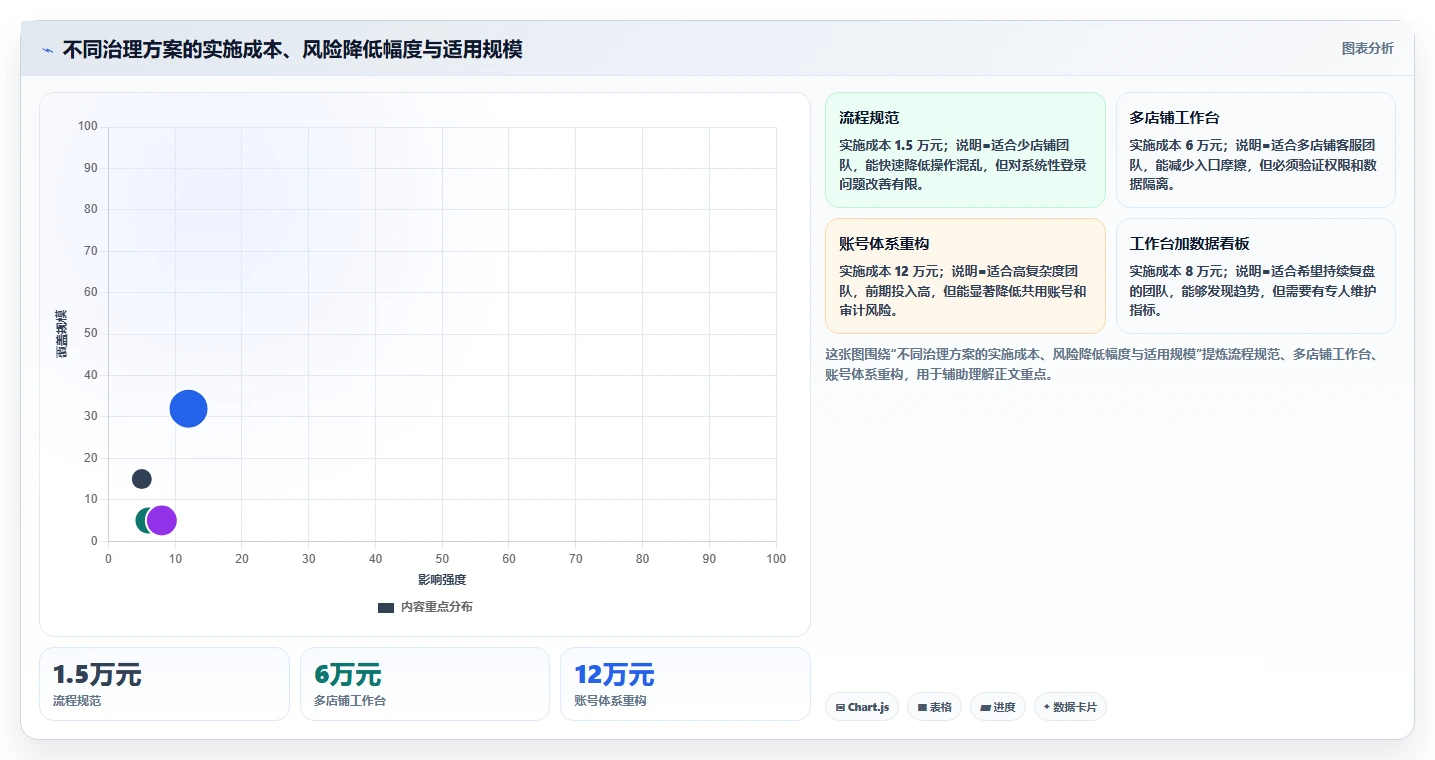Click the diamond icon in 数据卡片 chip

1047,707
